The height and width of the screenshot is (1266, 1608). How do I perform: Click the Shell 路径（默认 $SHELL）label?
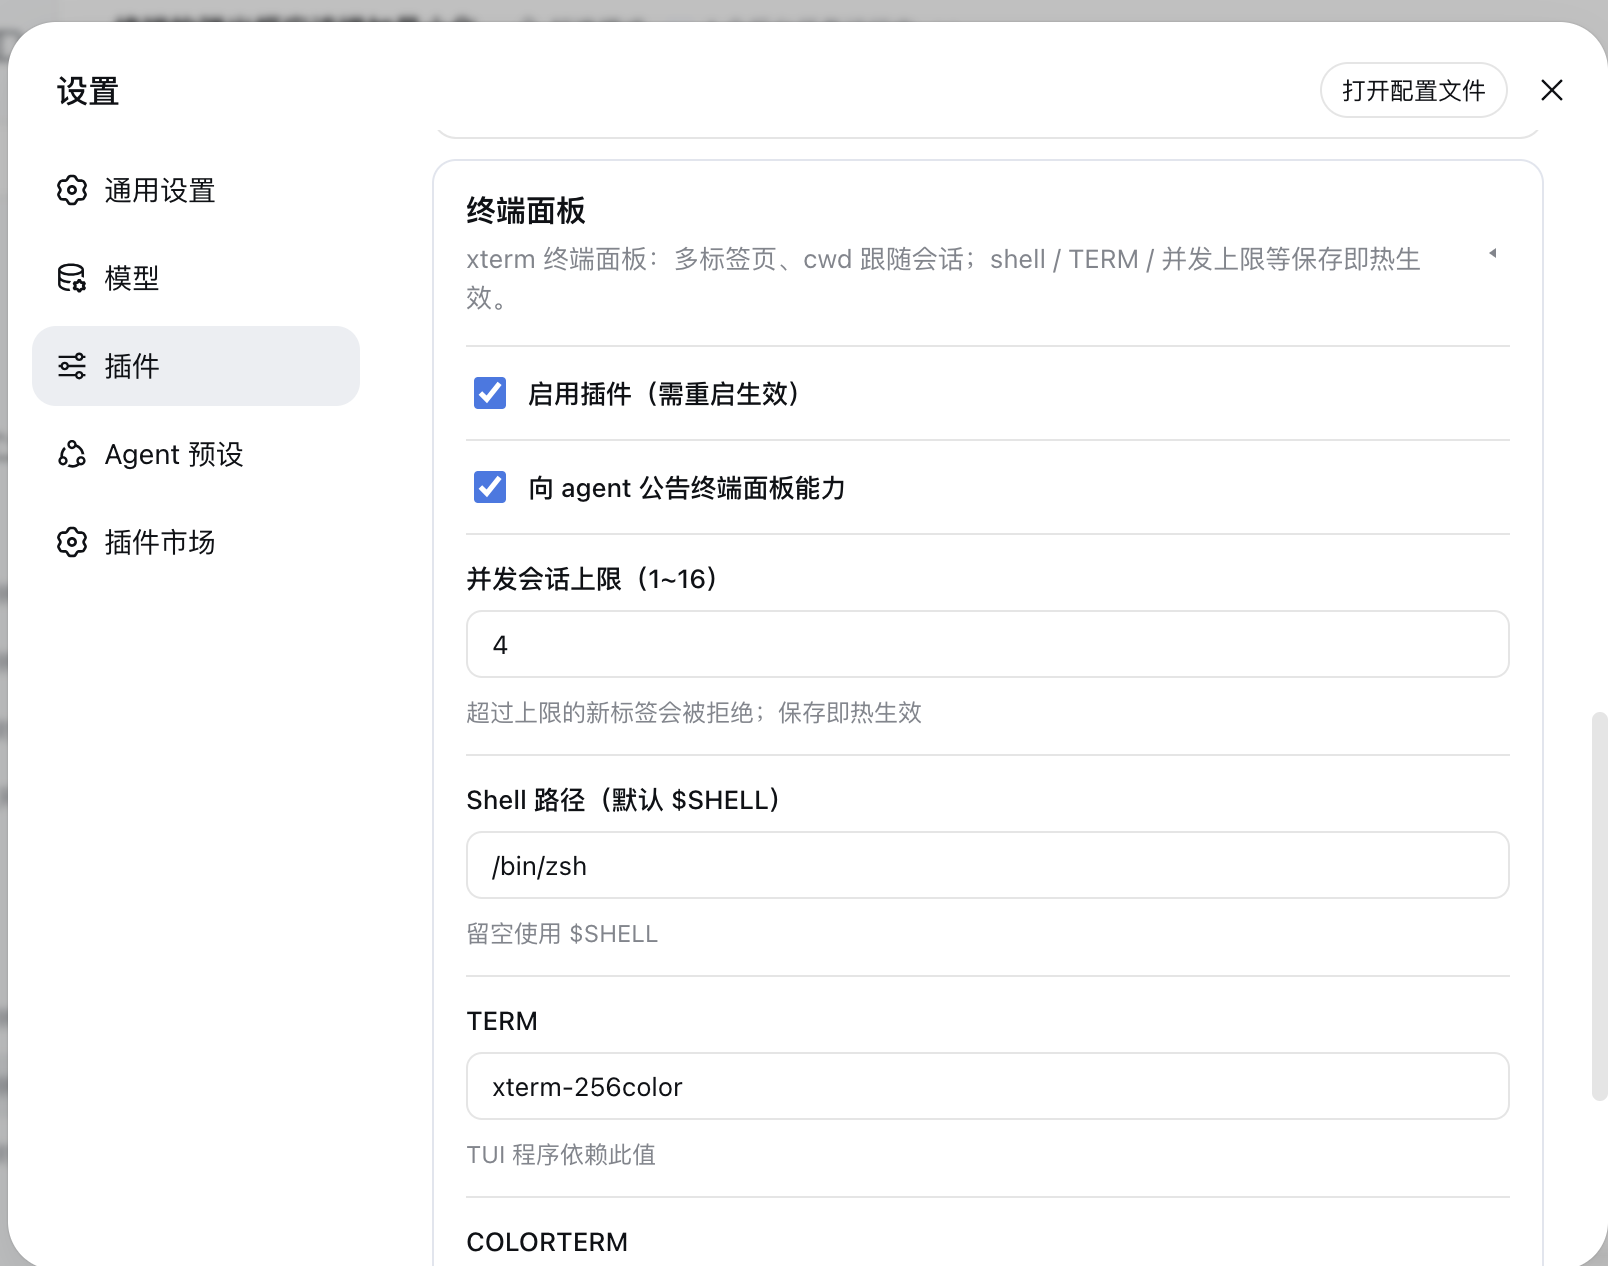pos(623,800)
